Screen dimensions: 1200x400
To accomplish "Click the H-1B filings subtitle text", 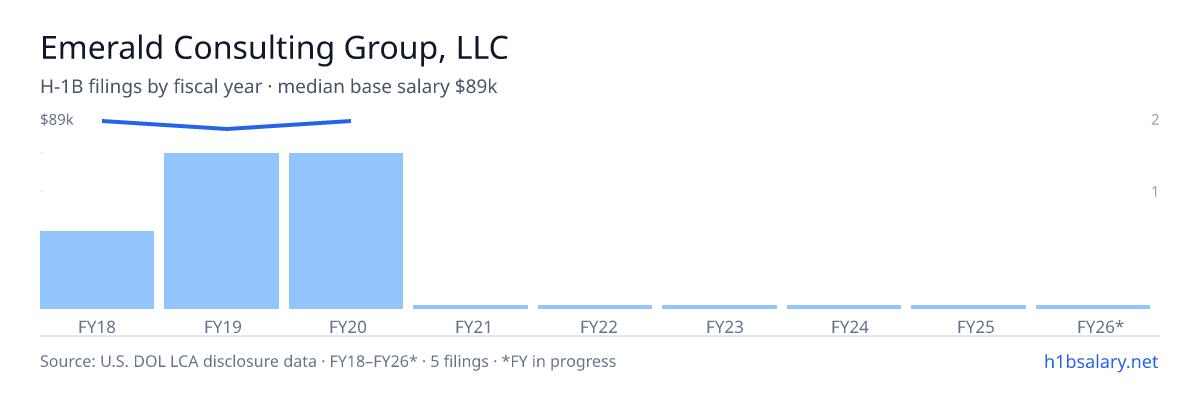I will point(269,87).
